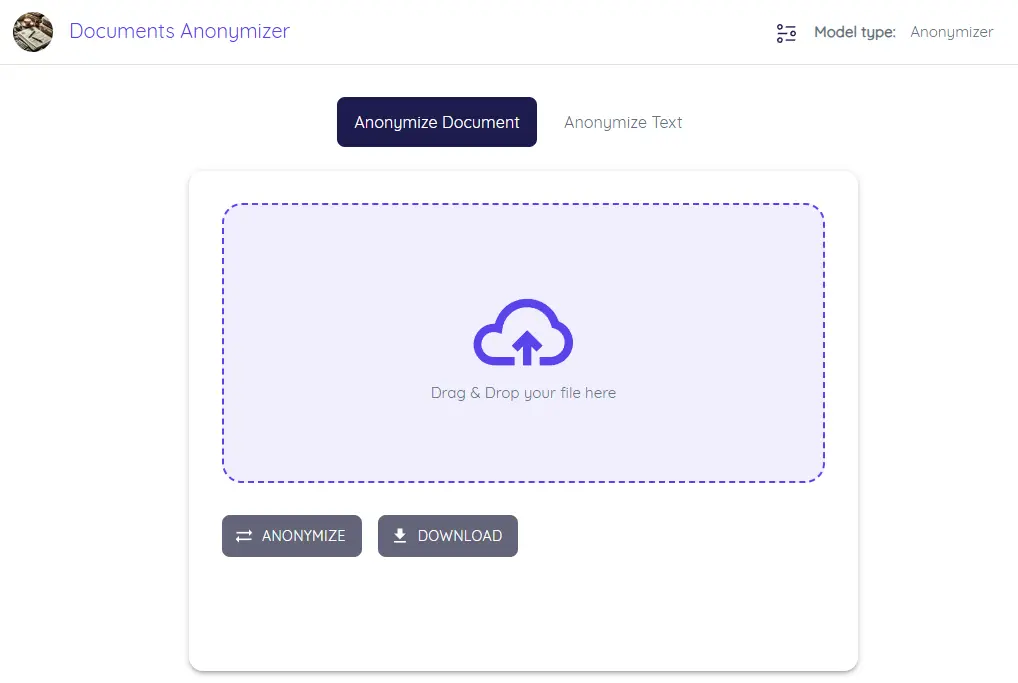The width and height of the screenshot is (1018, 683).
Task: Select the Anonymize Document tab
Action: pyautogui.click(x=436, y=122)
